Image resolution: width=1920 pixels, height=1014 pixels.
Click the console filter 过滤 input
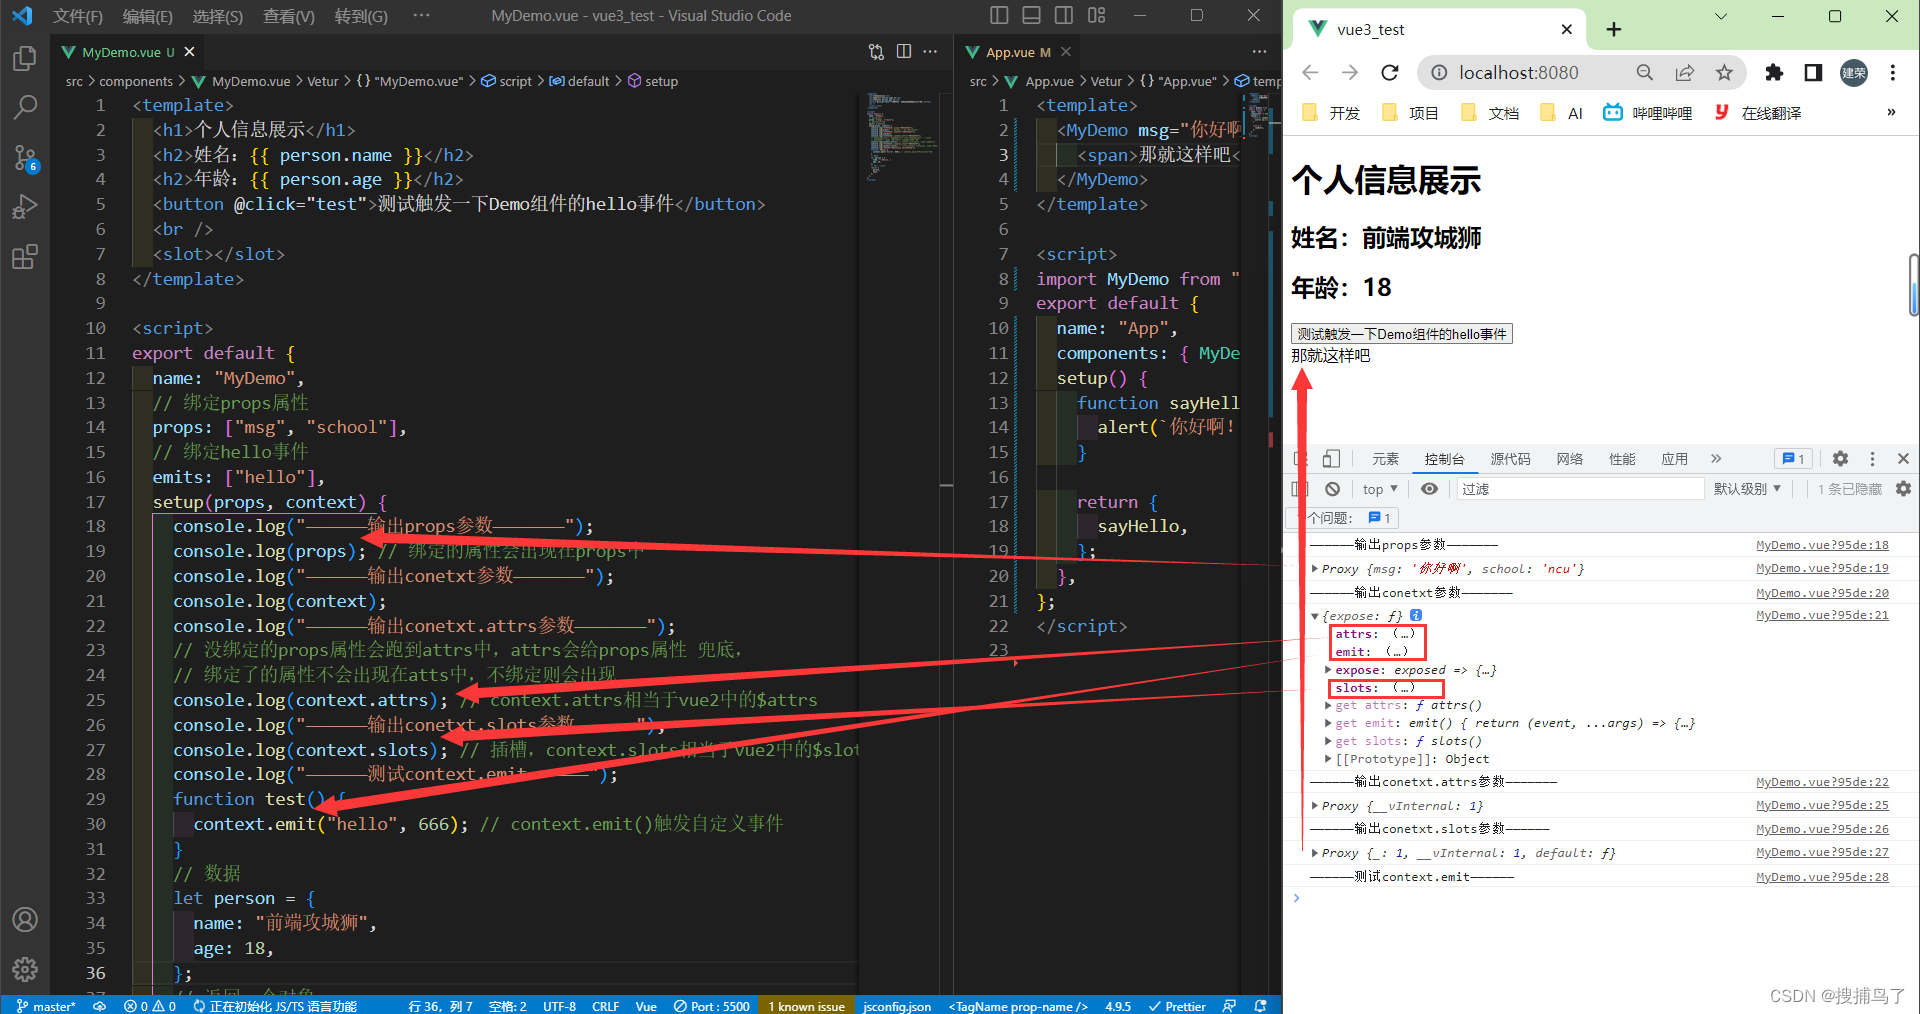1580,489
